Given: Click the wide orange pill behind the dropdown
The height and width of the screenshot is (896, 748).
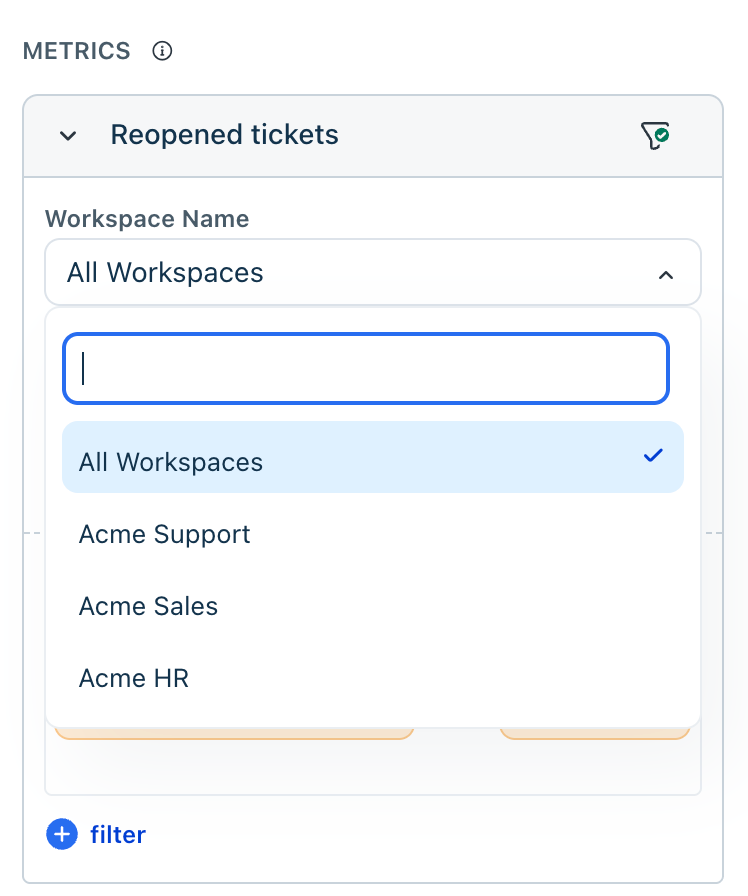Looking at the screenshot, I should click(x=234, y=734).
